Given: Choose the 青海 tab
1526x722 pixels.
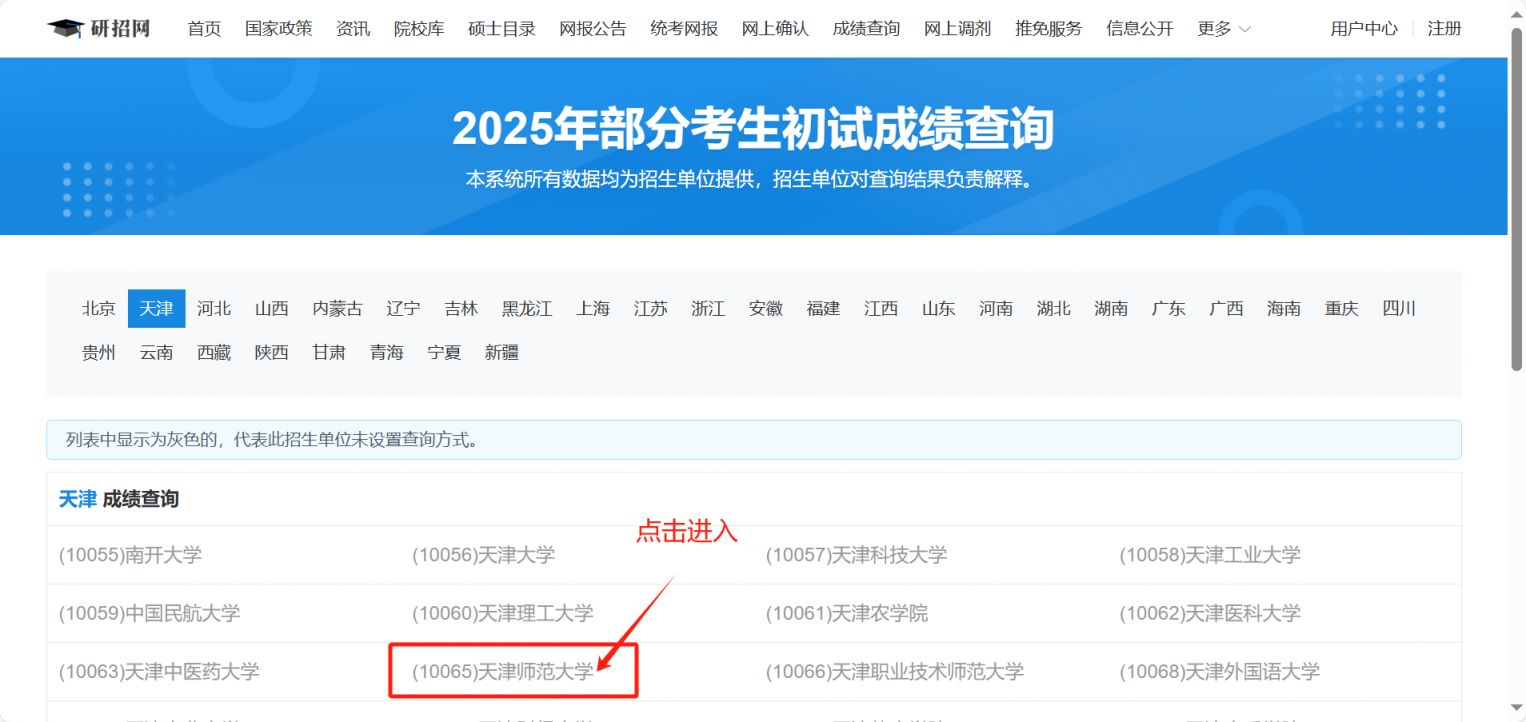Looking at the screenshot, I should click(387, 353).
